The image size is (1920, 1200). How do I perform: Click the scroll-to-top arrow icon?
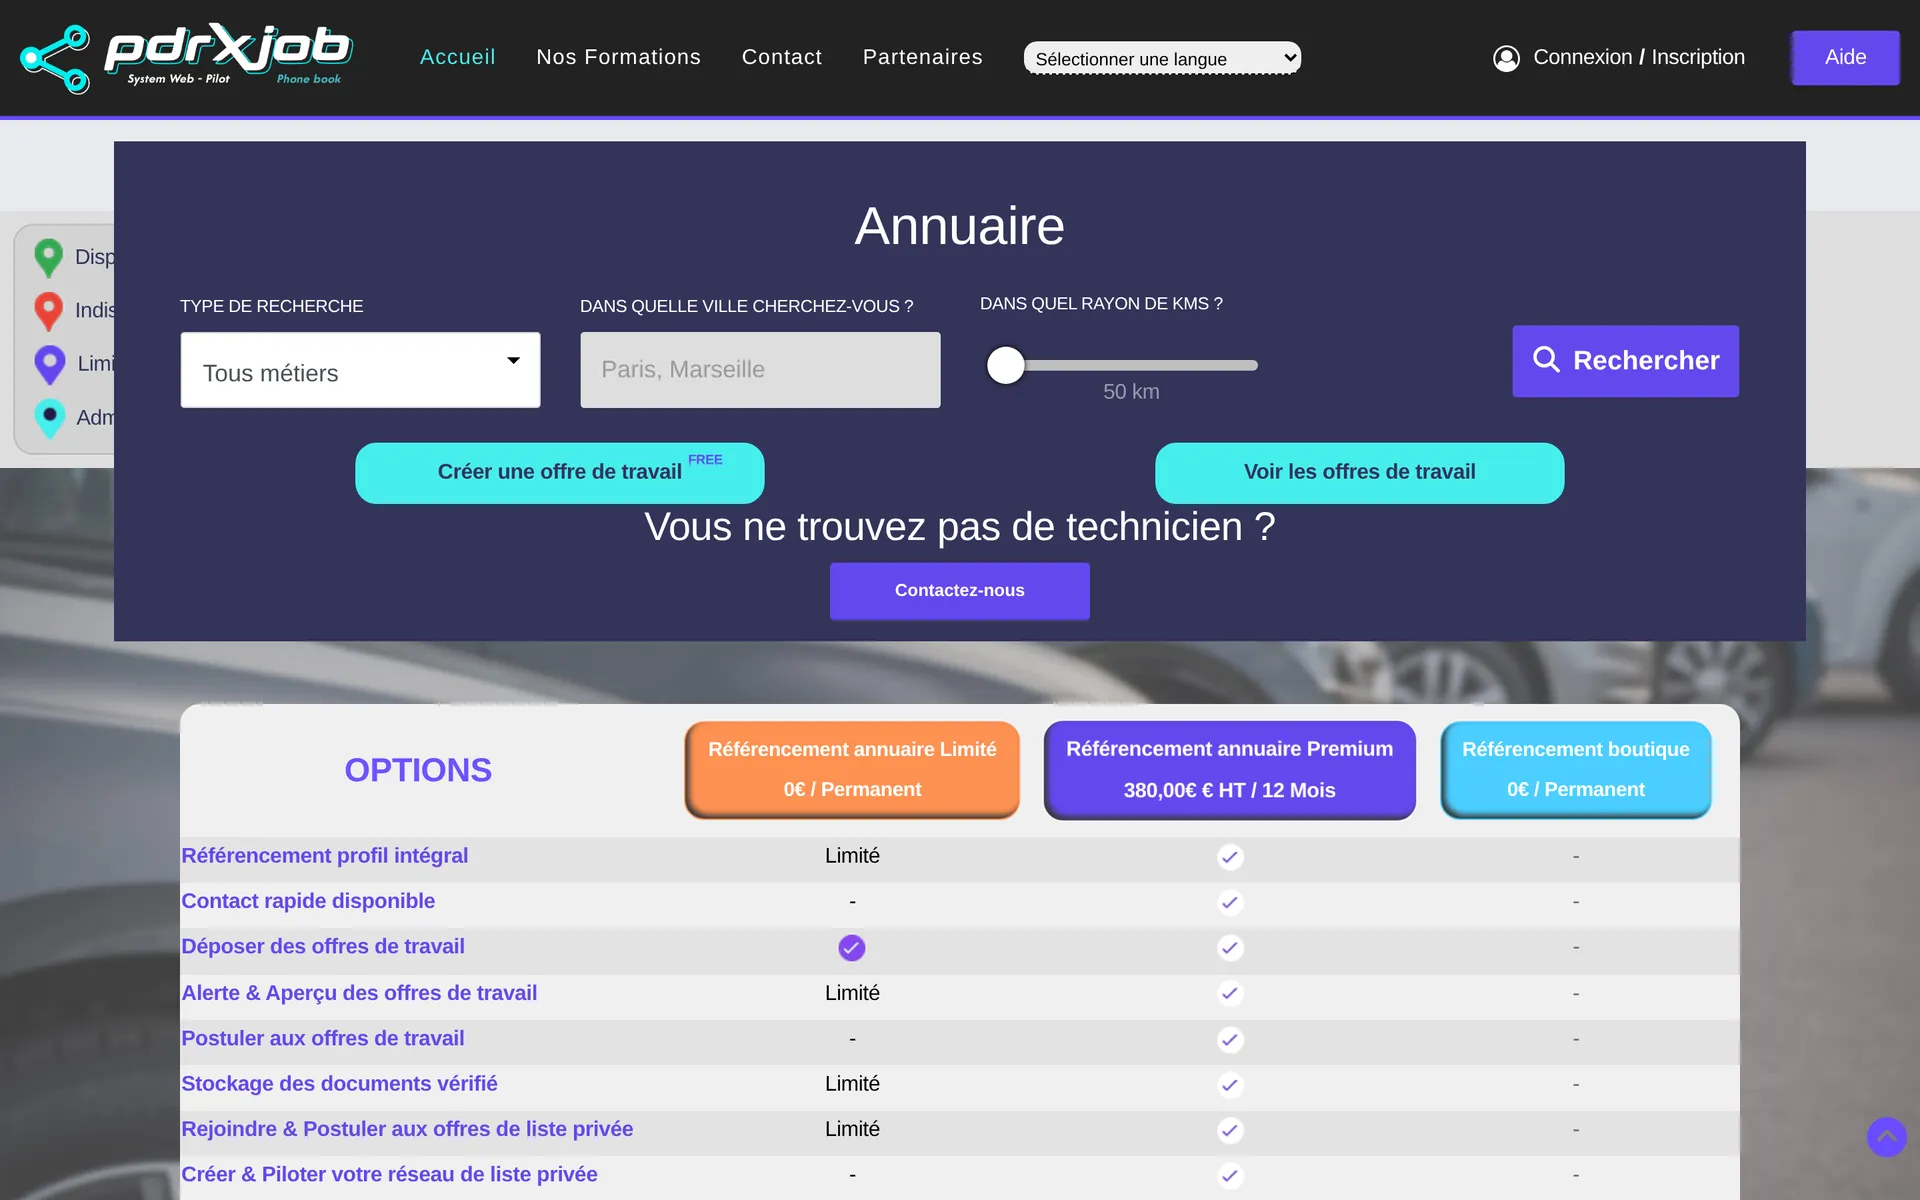click(x=1886, y=1137)
